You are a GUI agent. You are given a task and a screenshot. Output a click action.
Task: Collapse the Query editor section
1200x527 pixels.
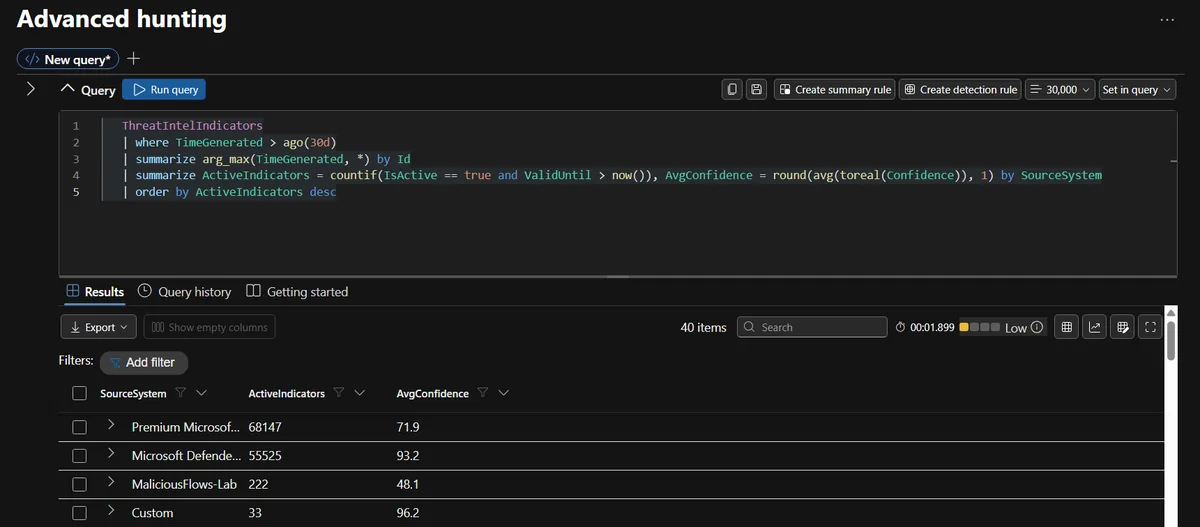(x=68, y=89)
